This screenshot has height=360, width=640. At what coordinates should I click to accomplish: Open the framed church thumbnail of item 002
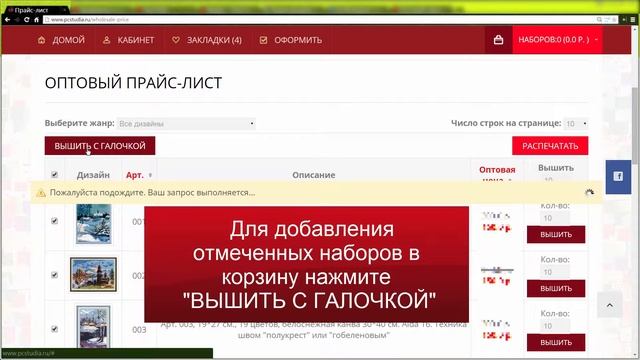point(93,274)
